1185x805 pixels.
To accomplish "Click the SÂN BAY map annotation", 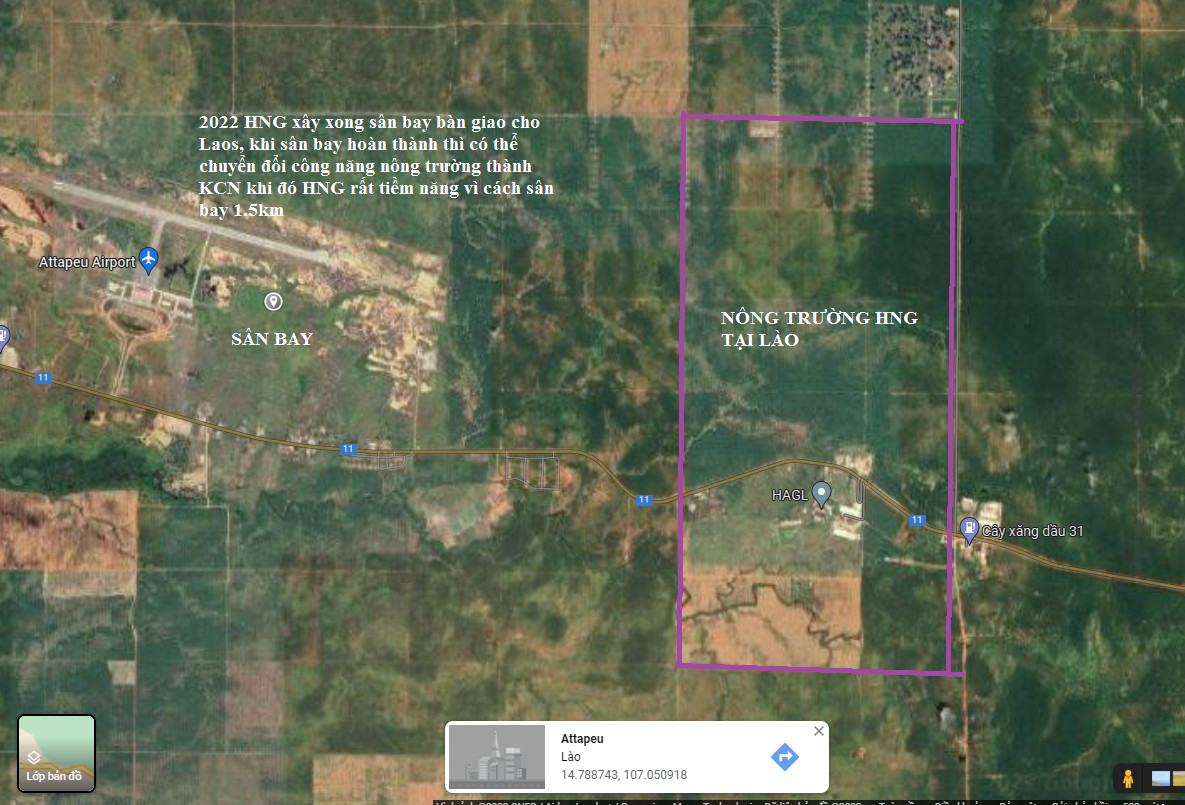I will [x=272, y=339].
